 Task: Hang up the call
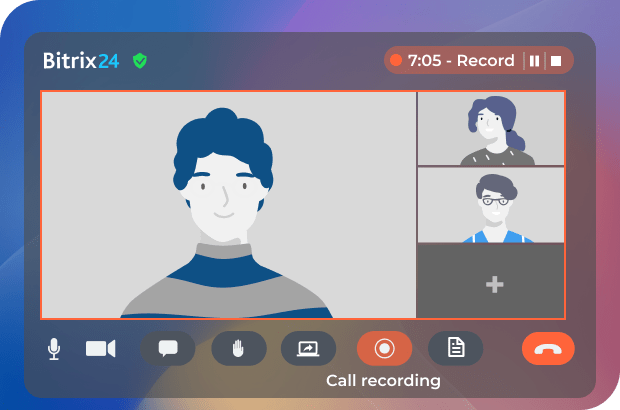tap(548, 349)
